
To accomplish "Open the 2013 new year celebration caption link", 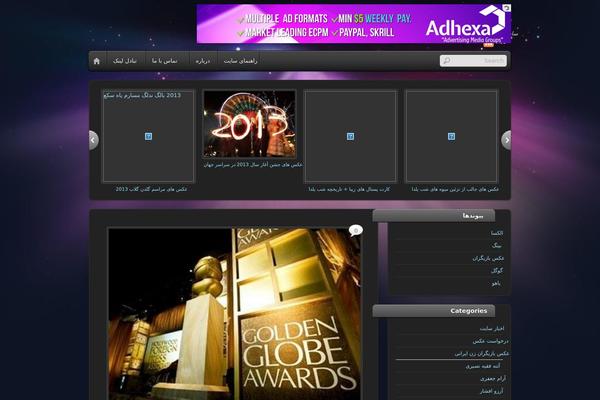I will 253,165.
